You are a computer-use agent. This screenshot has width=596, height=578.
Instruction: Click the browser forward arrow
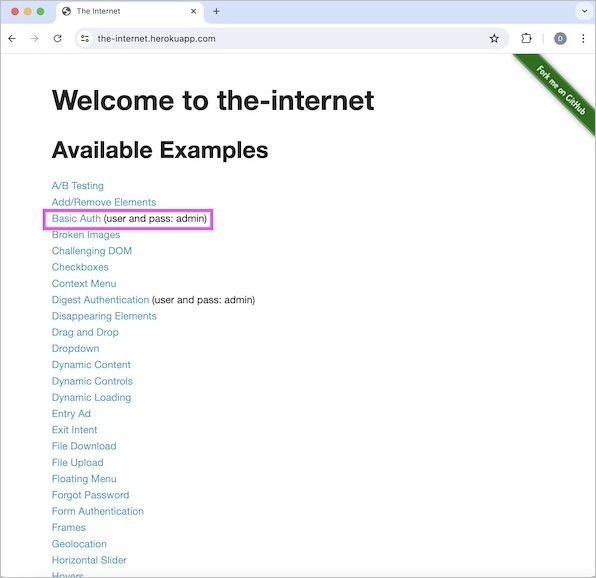[x=35, y=38]
